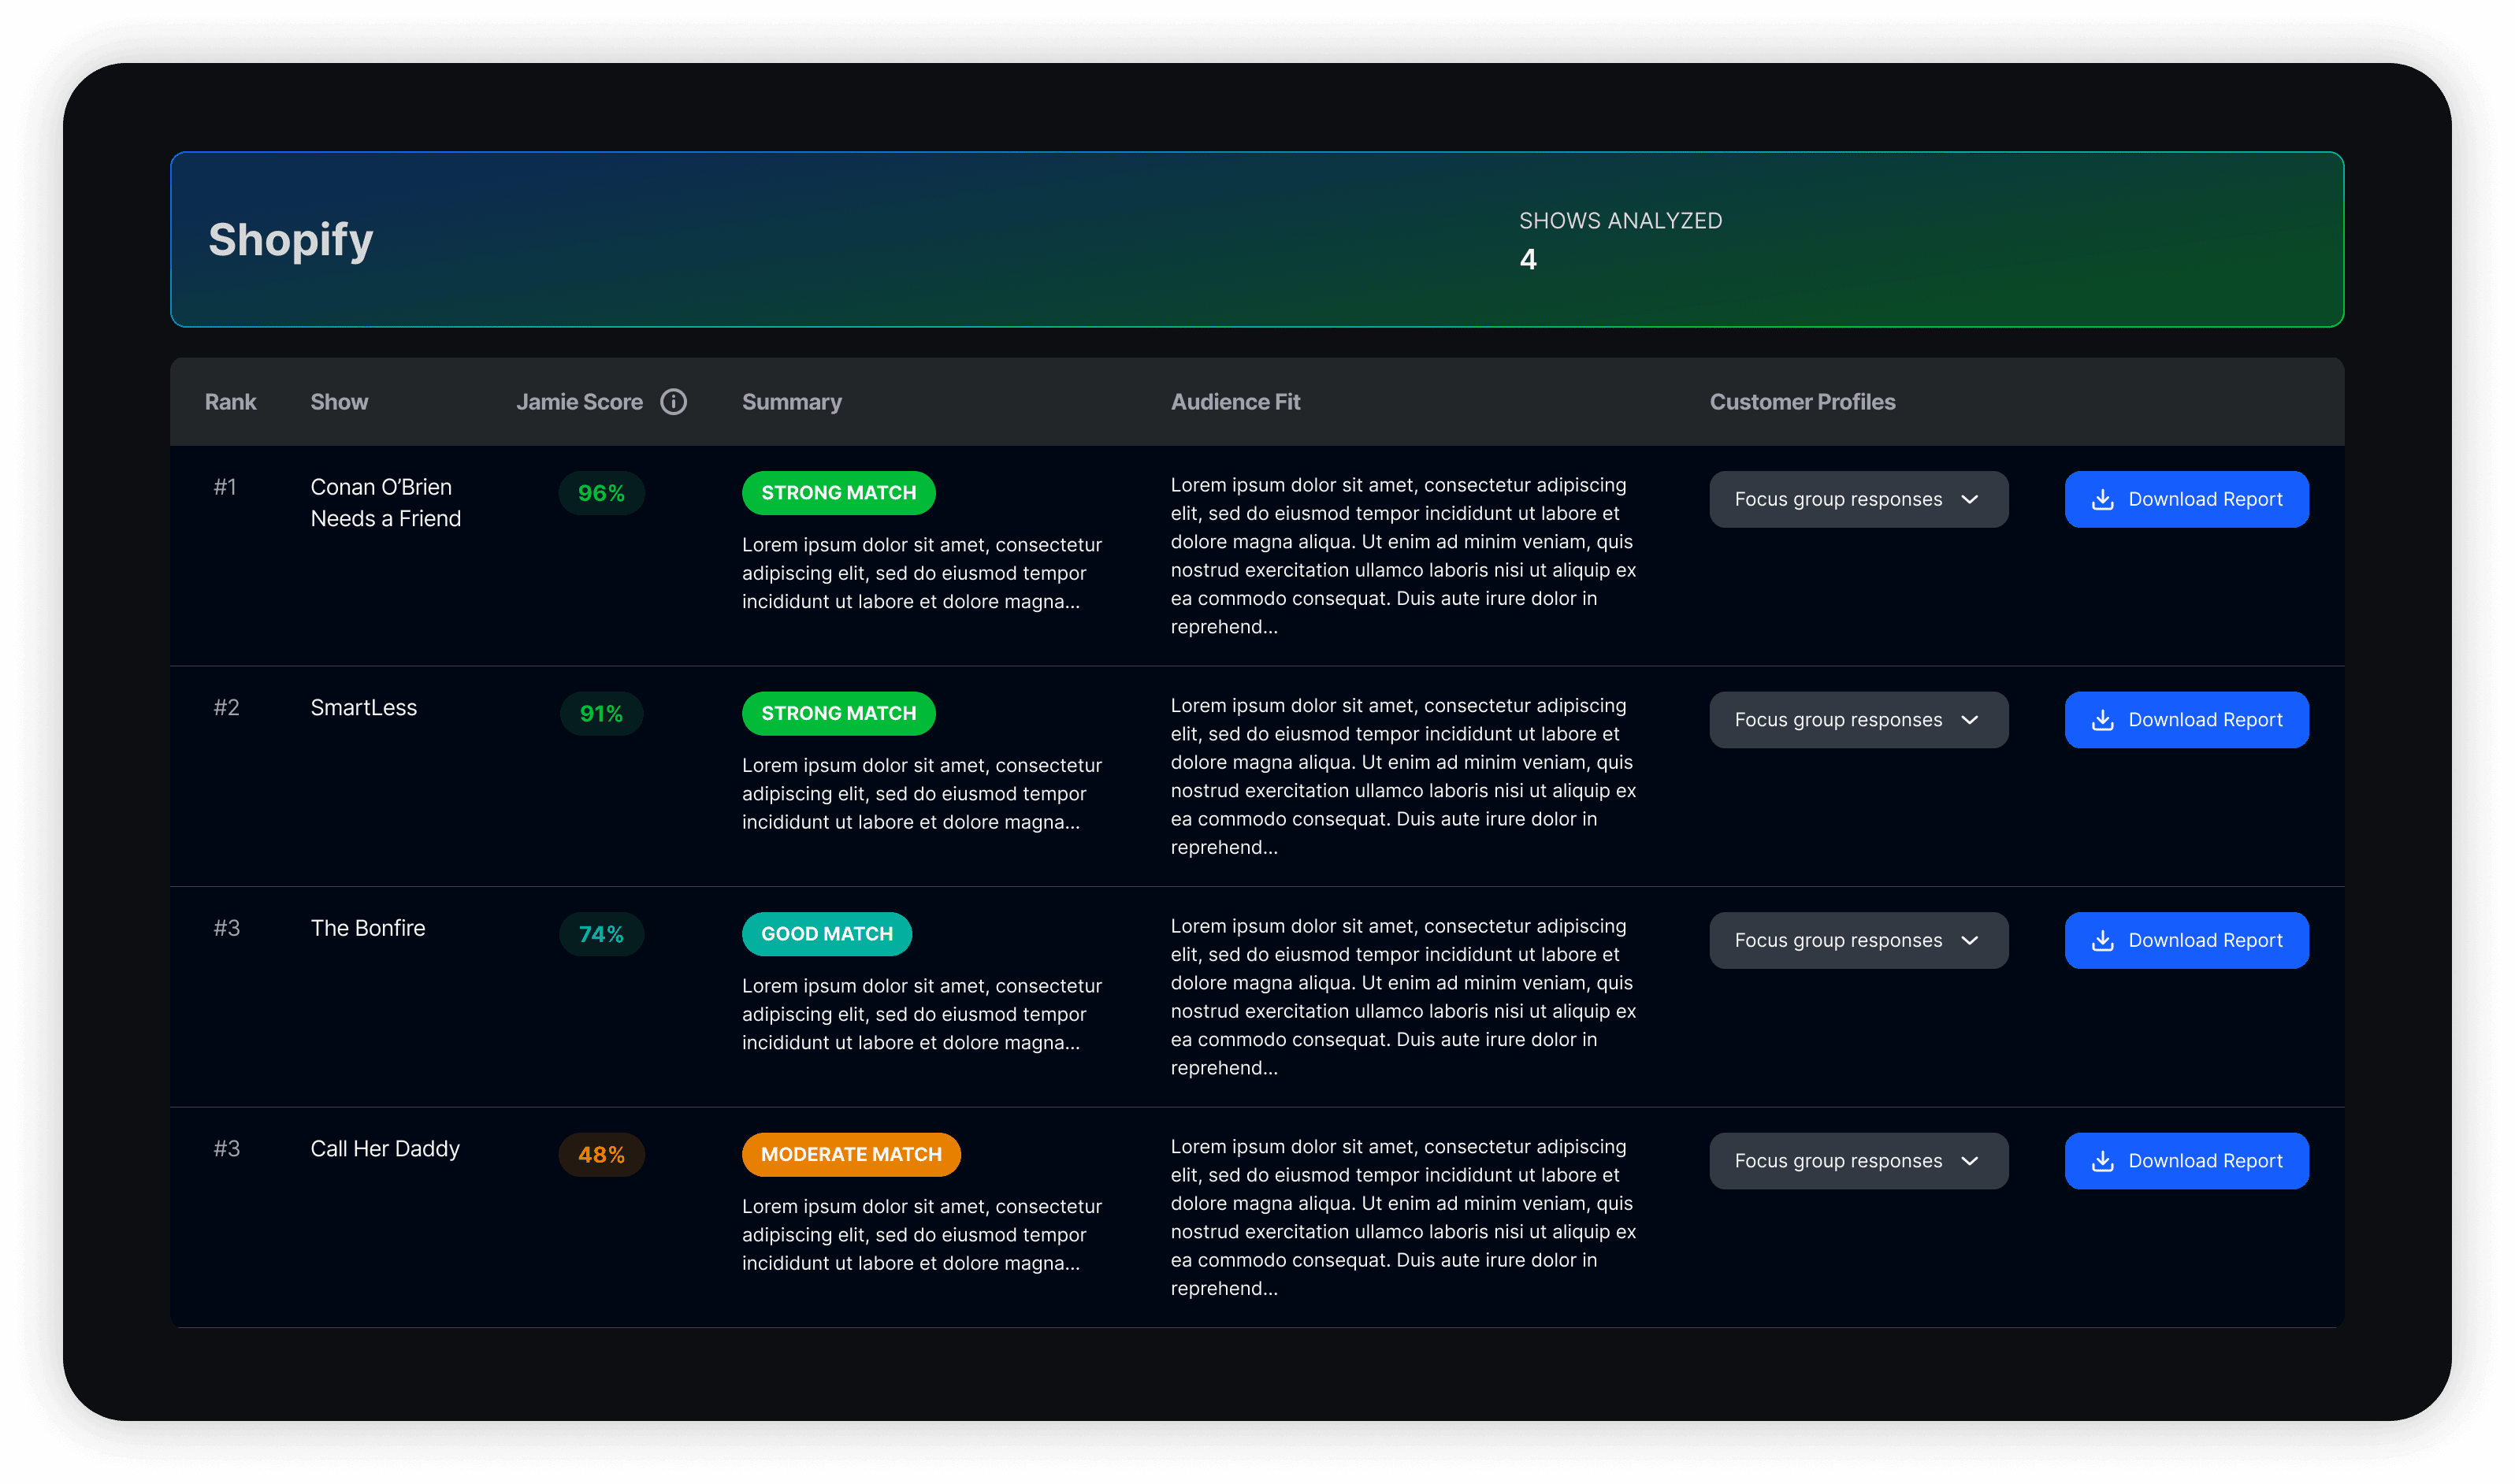Click download icon in Call Her Daddy row
2515x1484 pixels.
coord(2102,1161)
